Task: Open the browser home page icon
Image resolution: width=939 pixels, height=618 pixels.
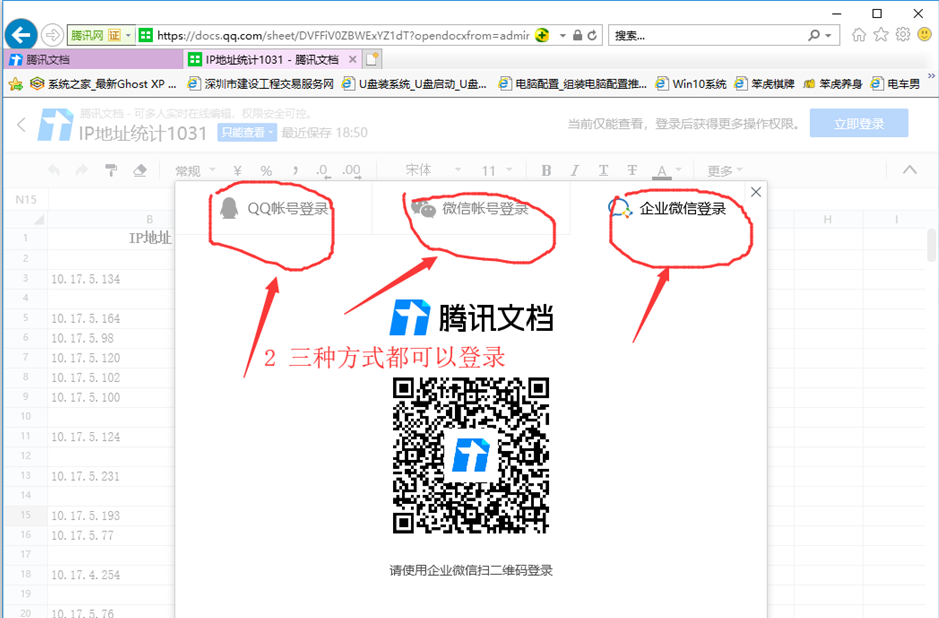Action: click(x=859, y=35)
